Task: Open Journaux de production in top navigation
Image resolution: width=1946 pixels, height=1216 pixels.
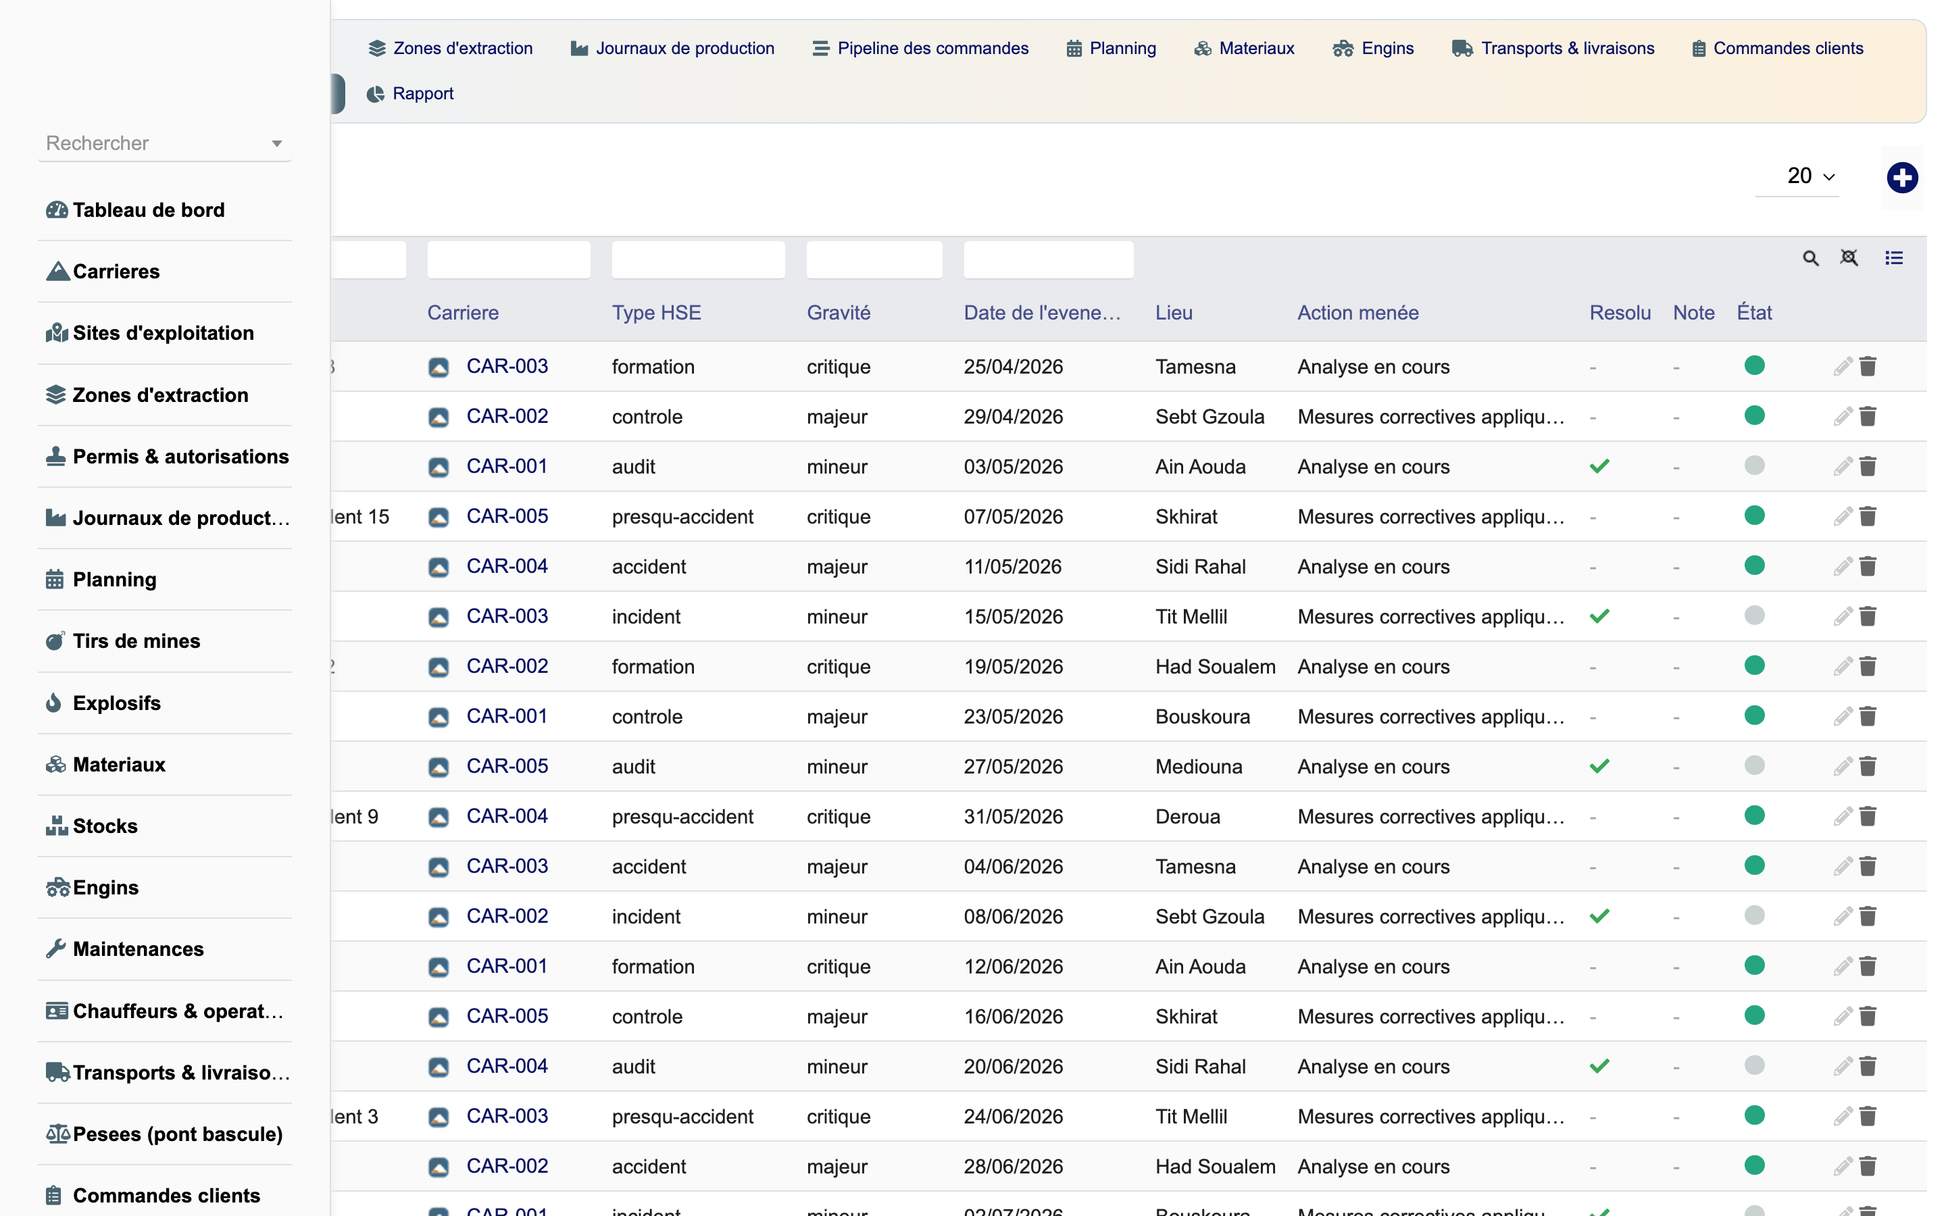Action: 673,48
